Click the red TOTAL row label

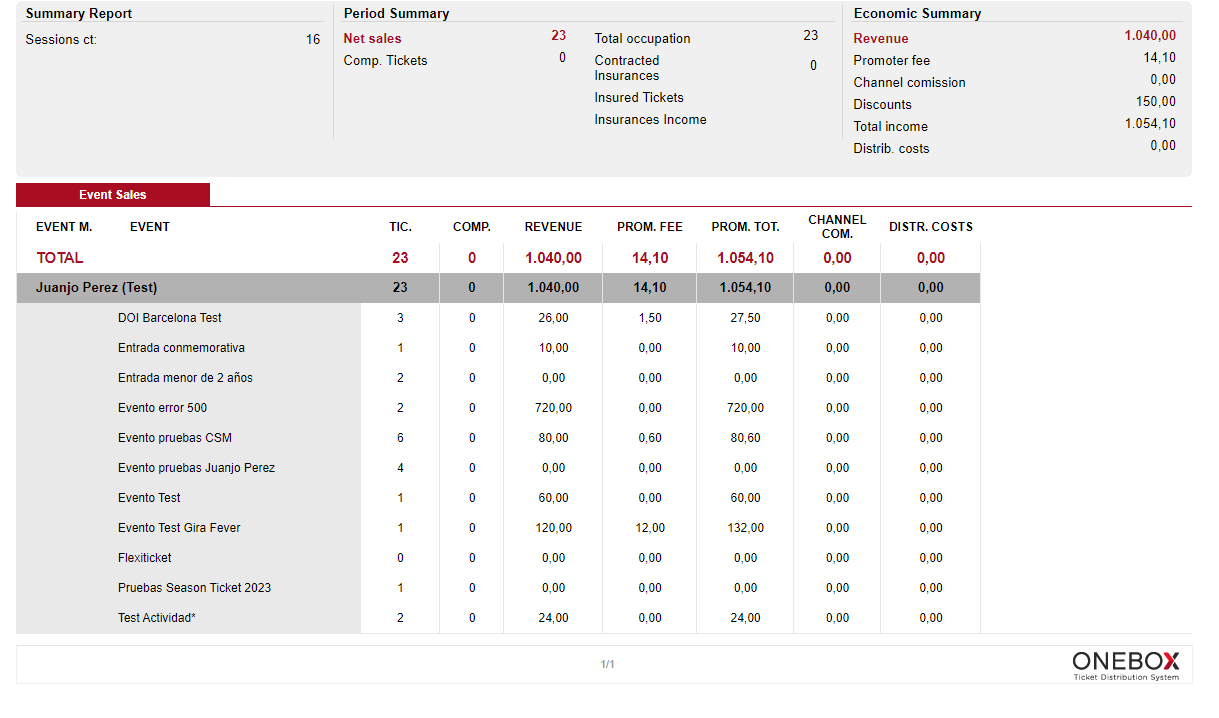pyautogui.click(x=60, y=258)
